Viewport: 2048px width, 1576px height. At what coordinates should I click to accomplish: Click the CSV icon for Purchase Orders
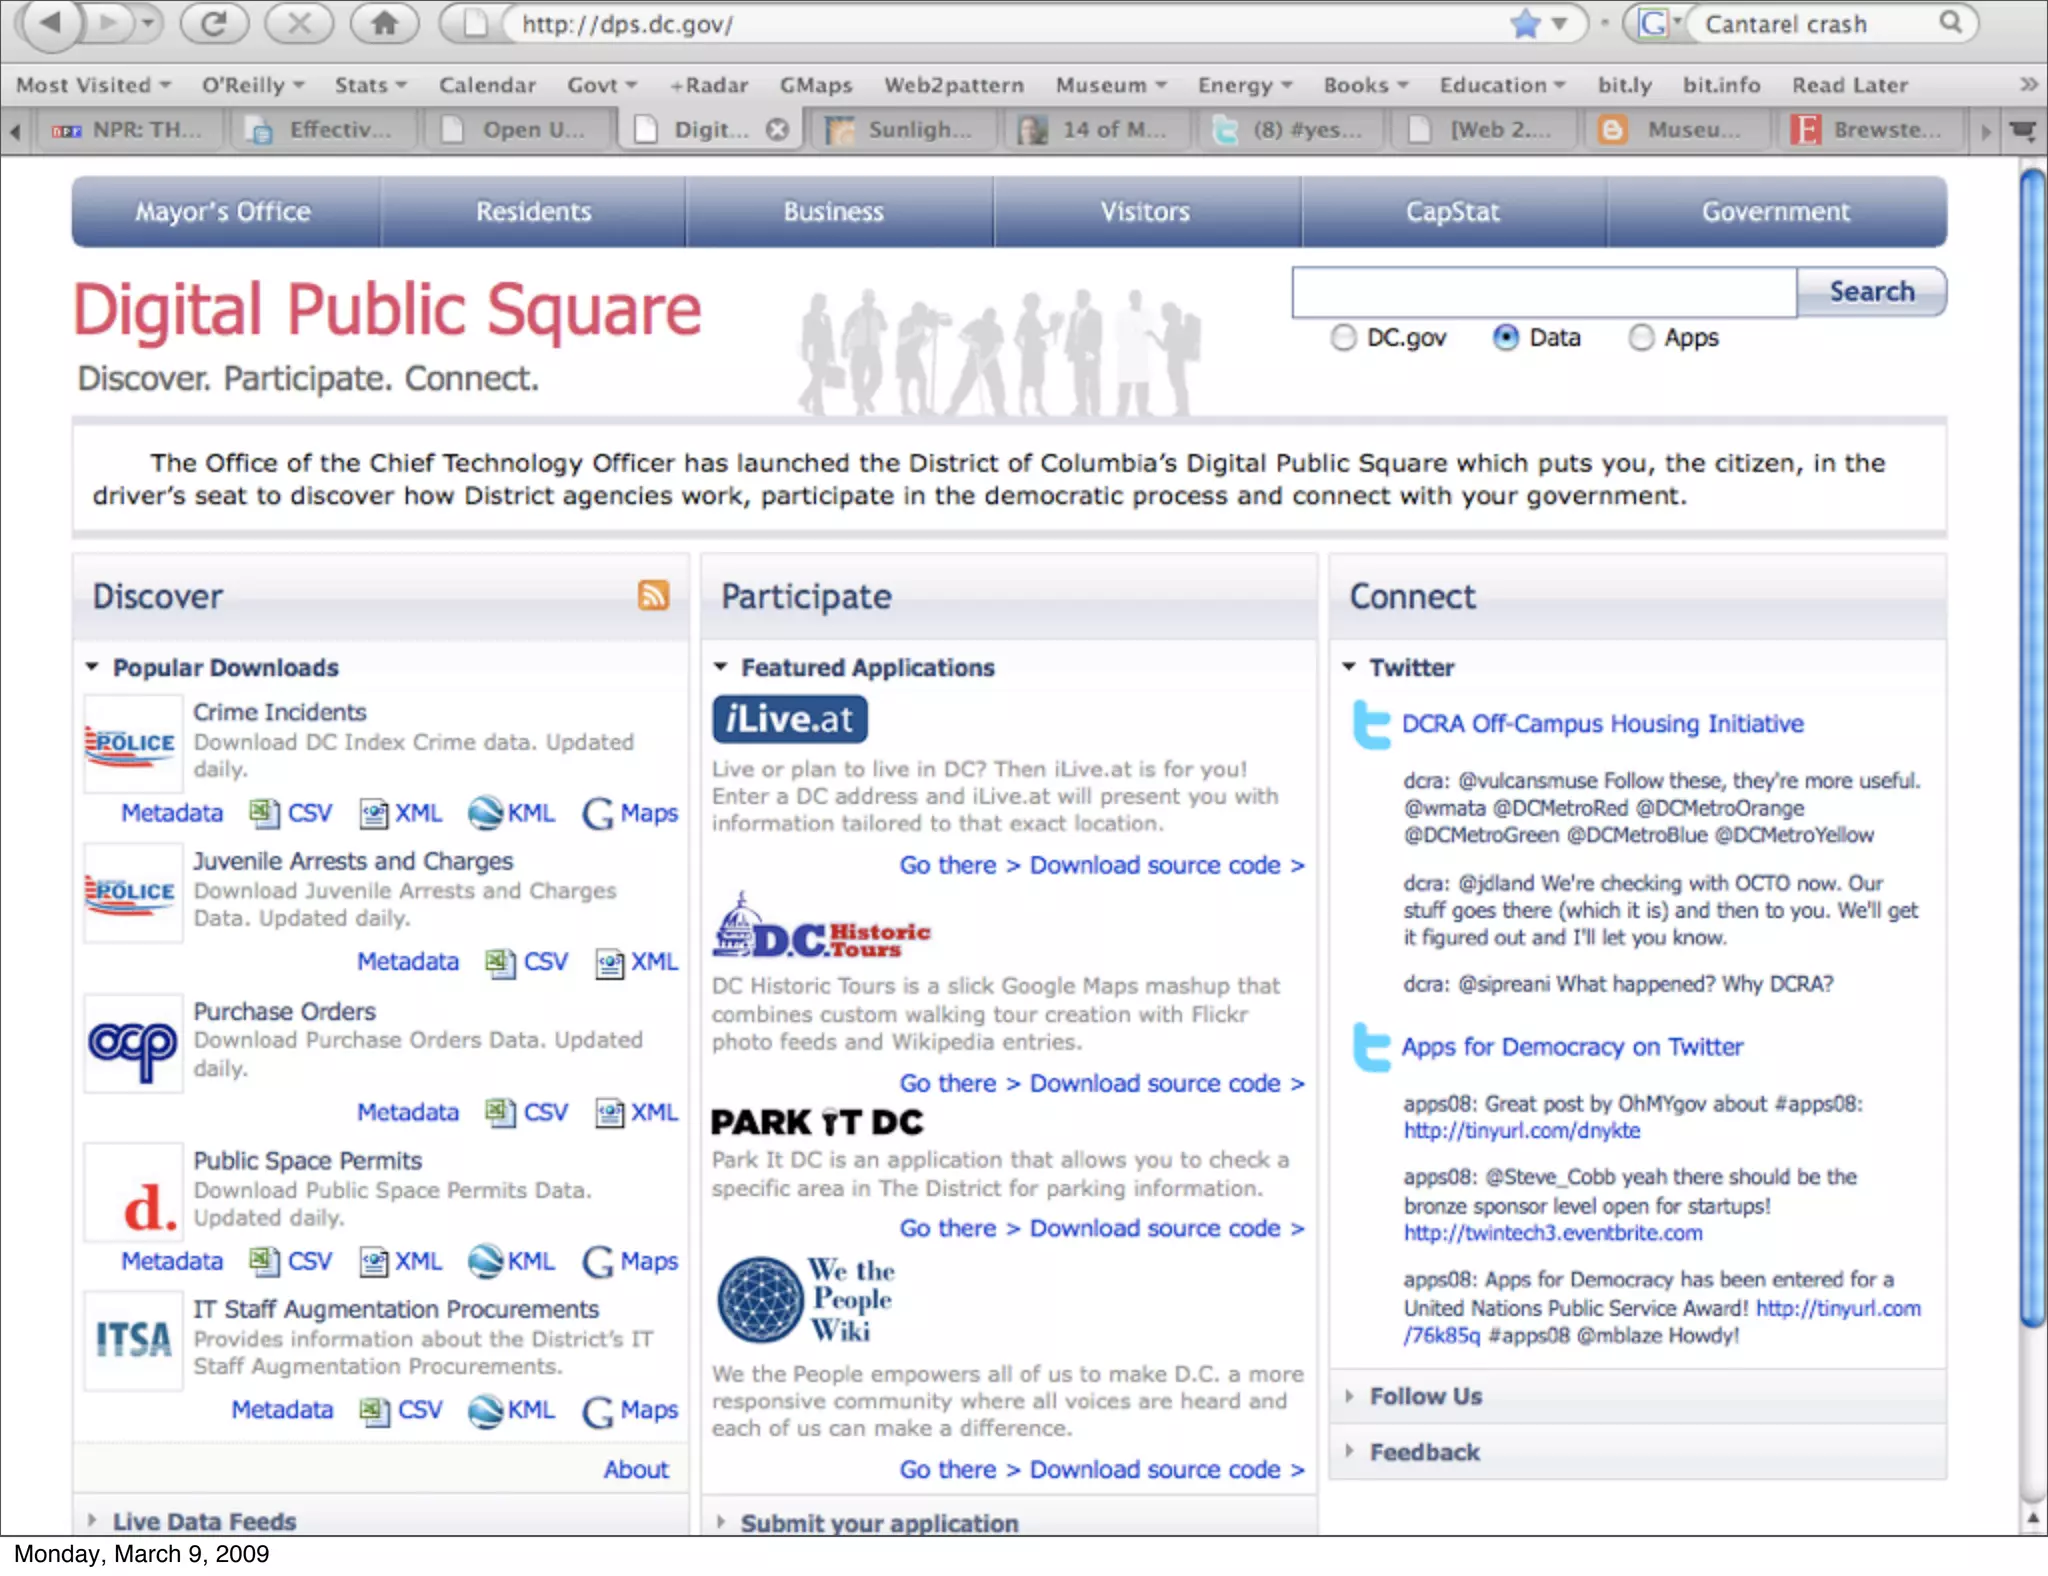pyautogui.click(x=499, y=1112)
